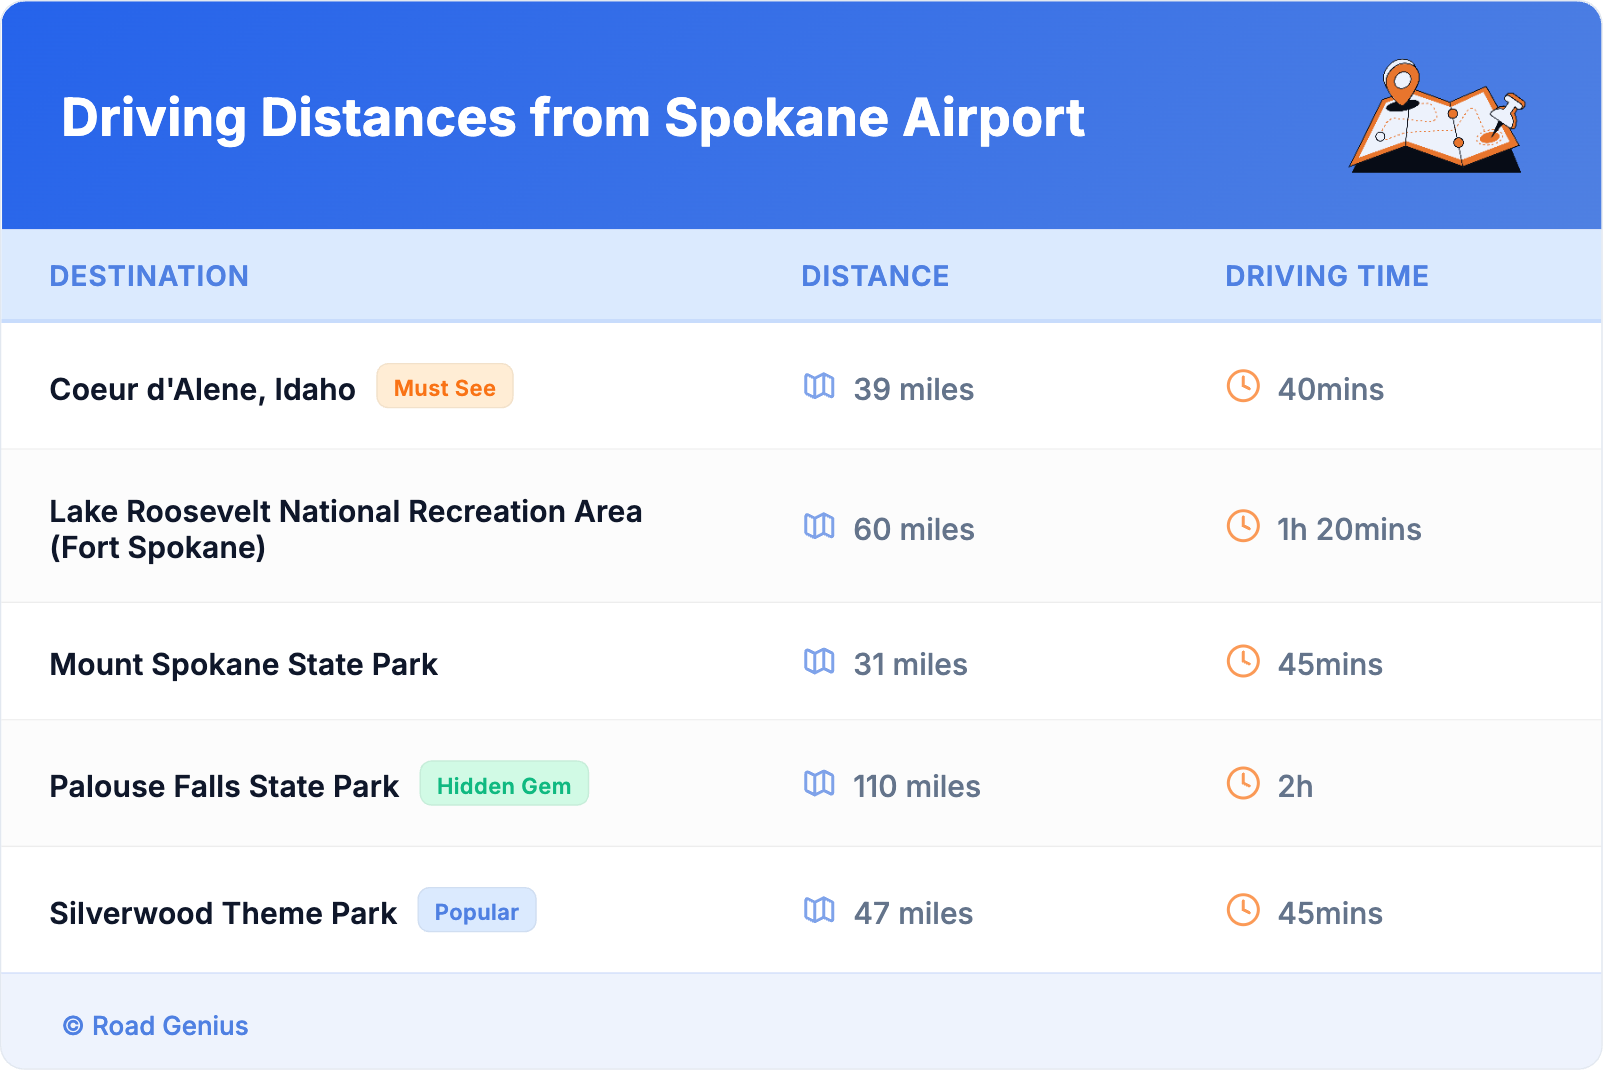The height and width of the screenshot is (1070, 1604).
Task: Click the map icon in the header
Action: [1437, 118]
